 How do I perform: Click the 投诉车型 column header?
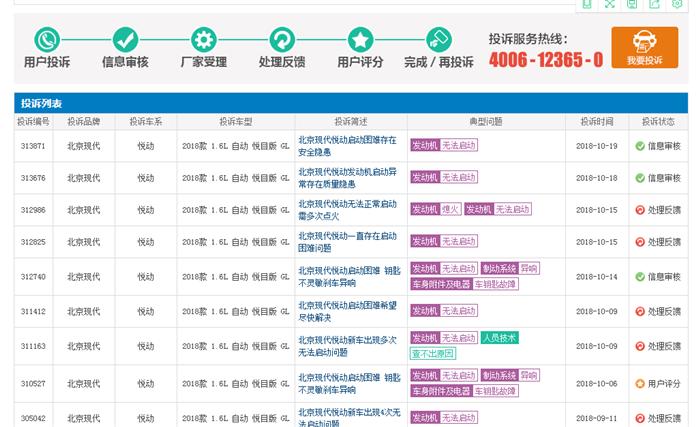click(x=236, y=121)
